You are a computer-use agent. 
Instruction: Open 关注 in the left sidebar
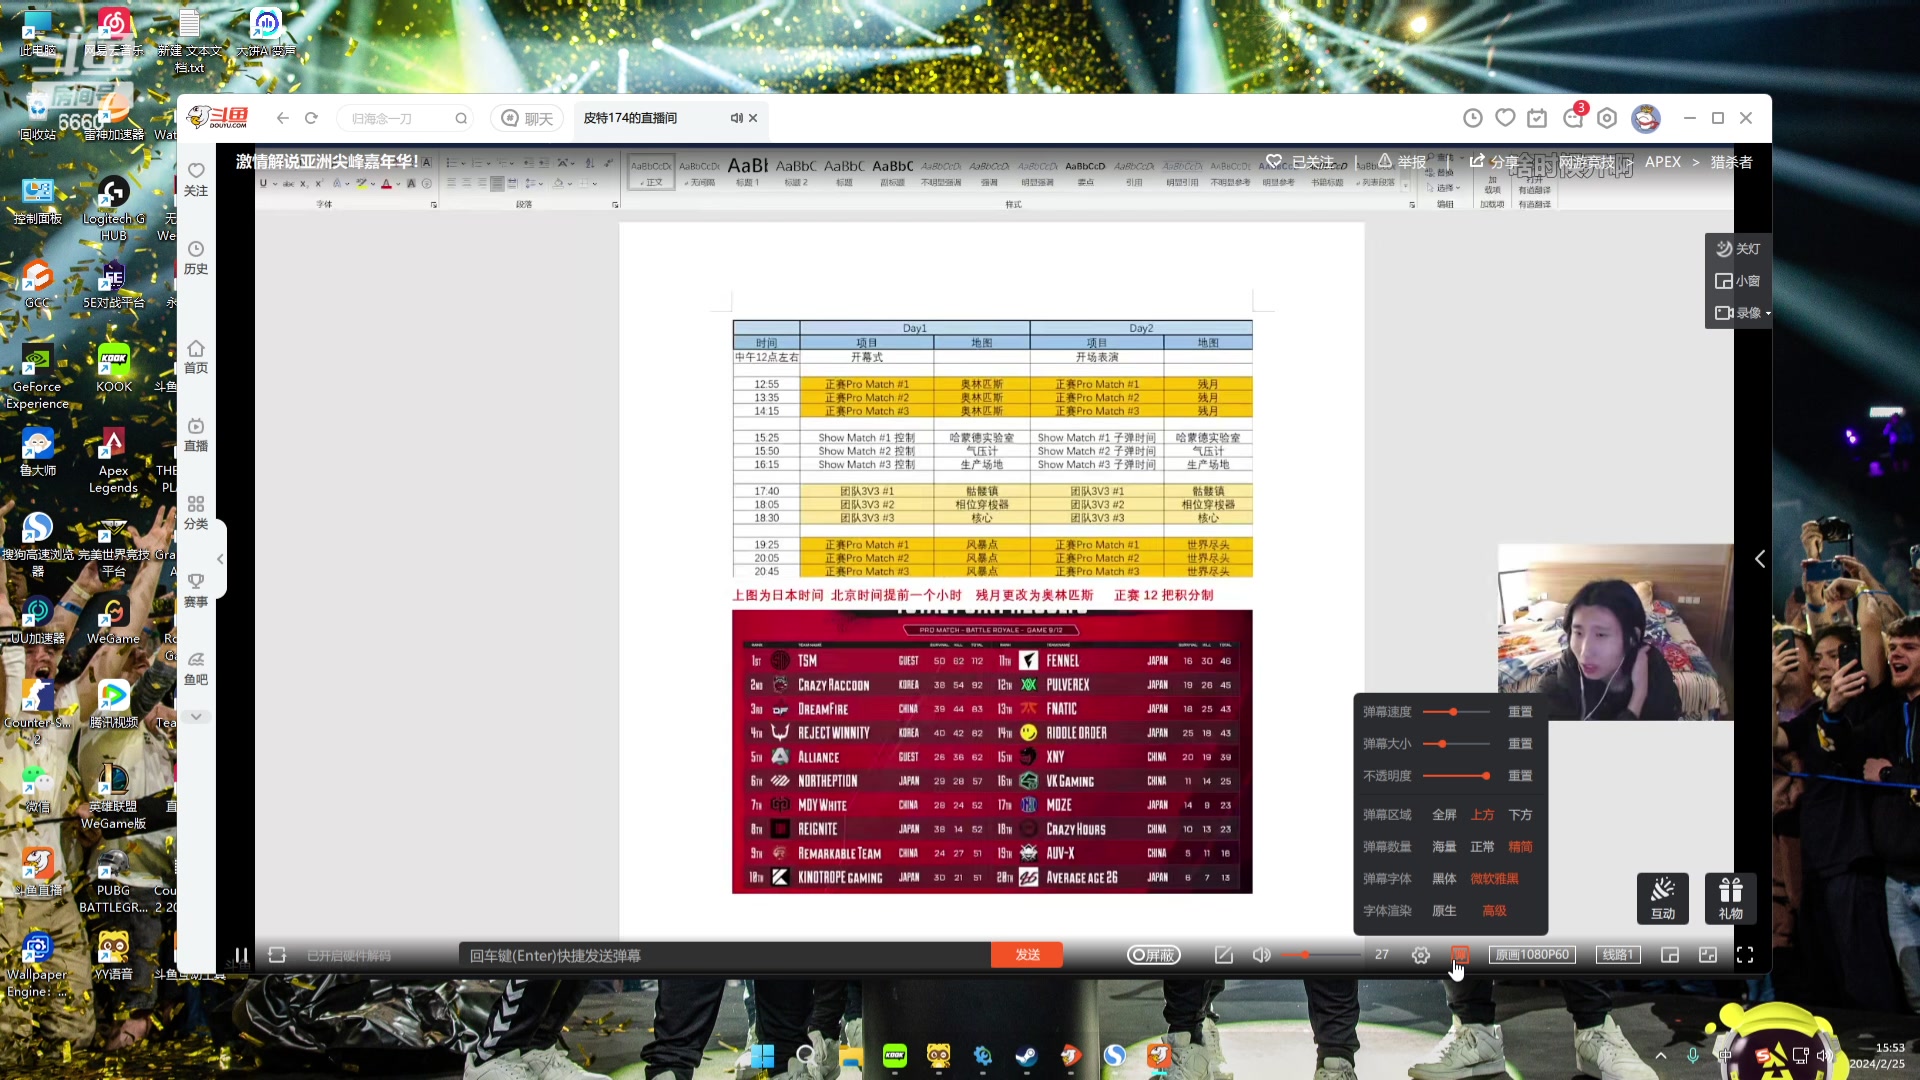[196, 180]
